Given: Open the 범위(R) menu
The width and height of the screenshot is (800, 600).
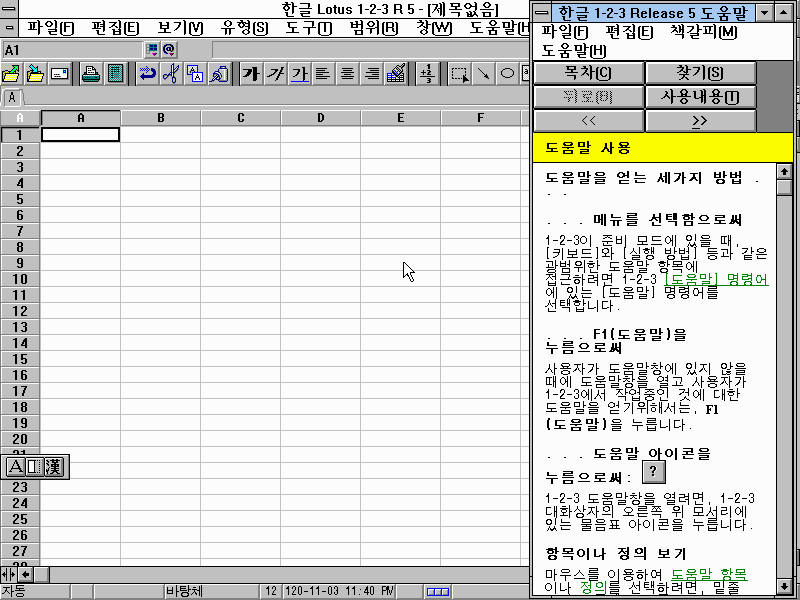Looking at the screenshot, I should coord(373,28).
